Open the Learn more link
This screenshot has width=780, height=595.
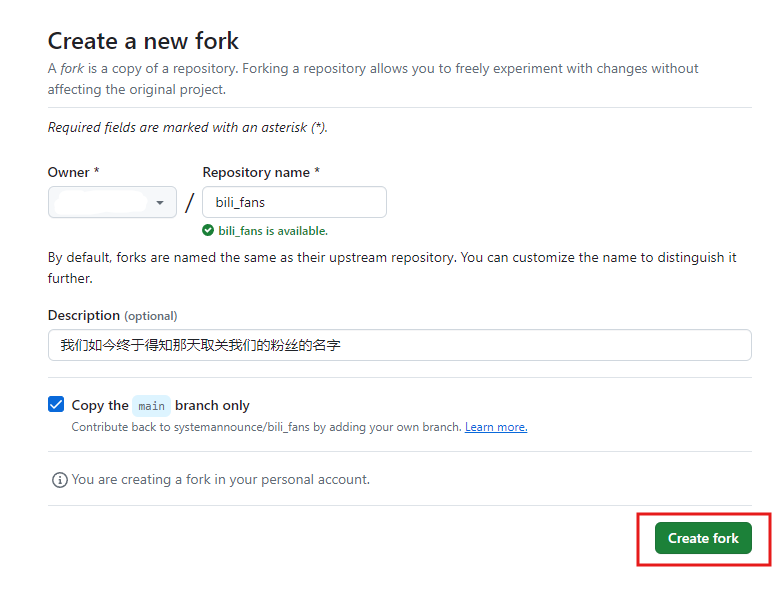[x=496, y=427]
